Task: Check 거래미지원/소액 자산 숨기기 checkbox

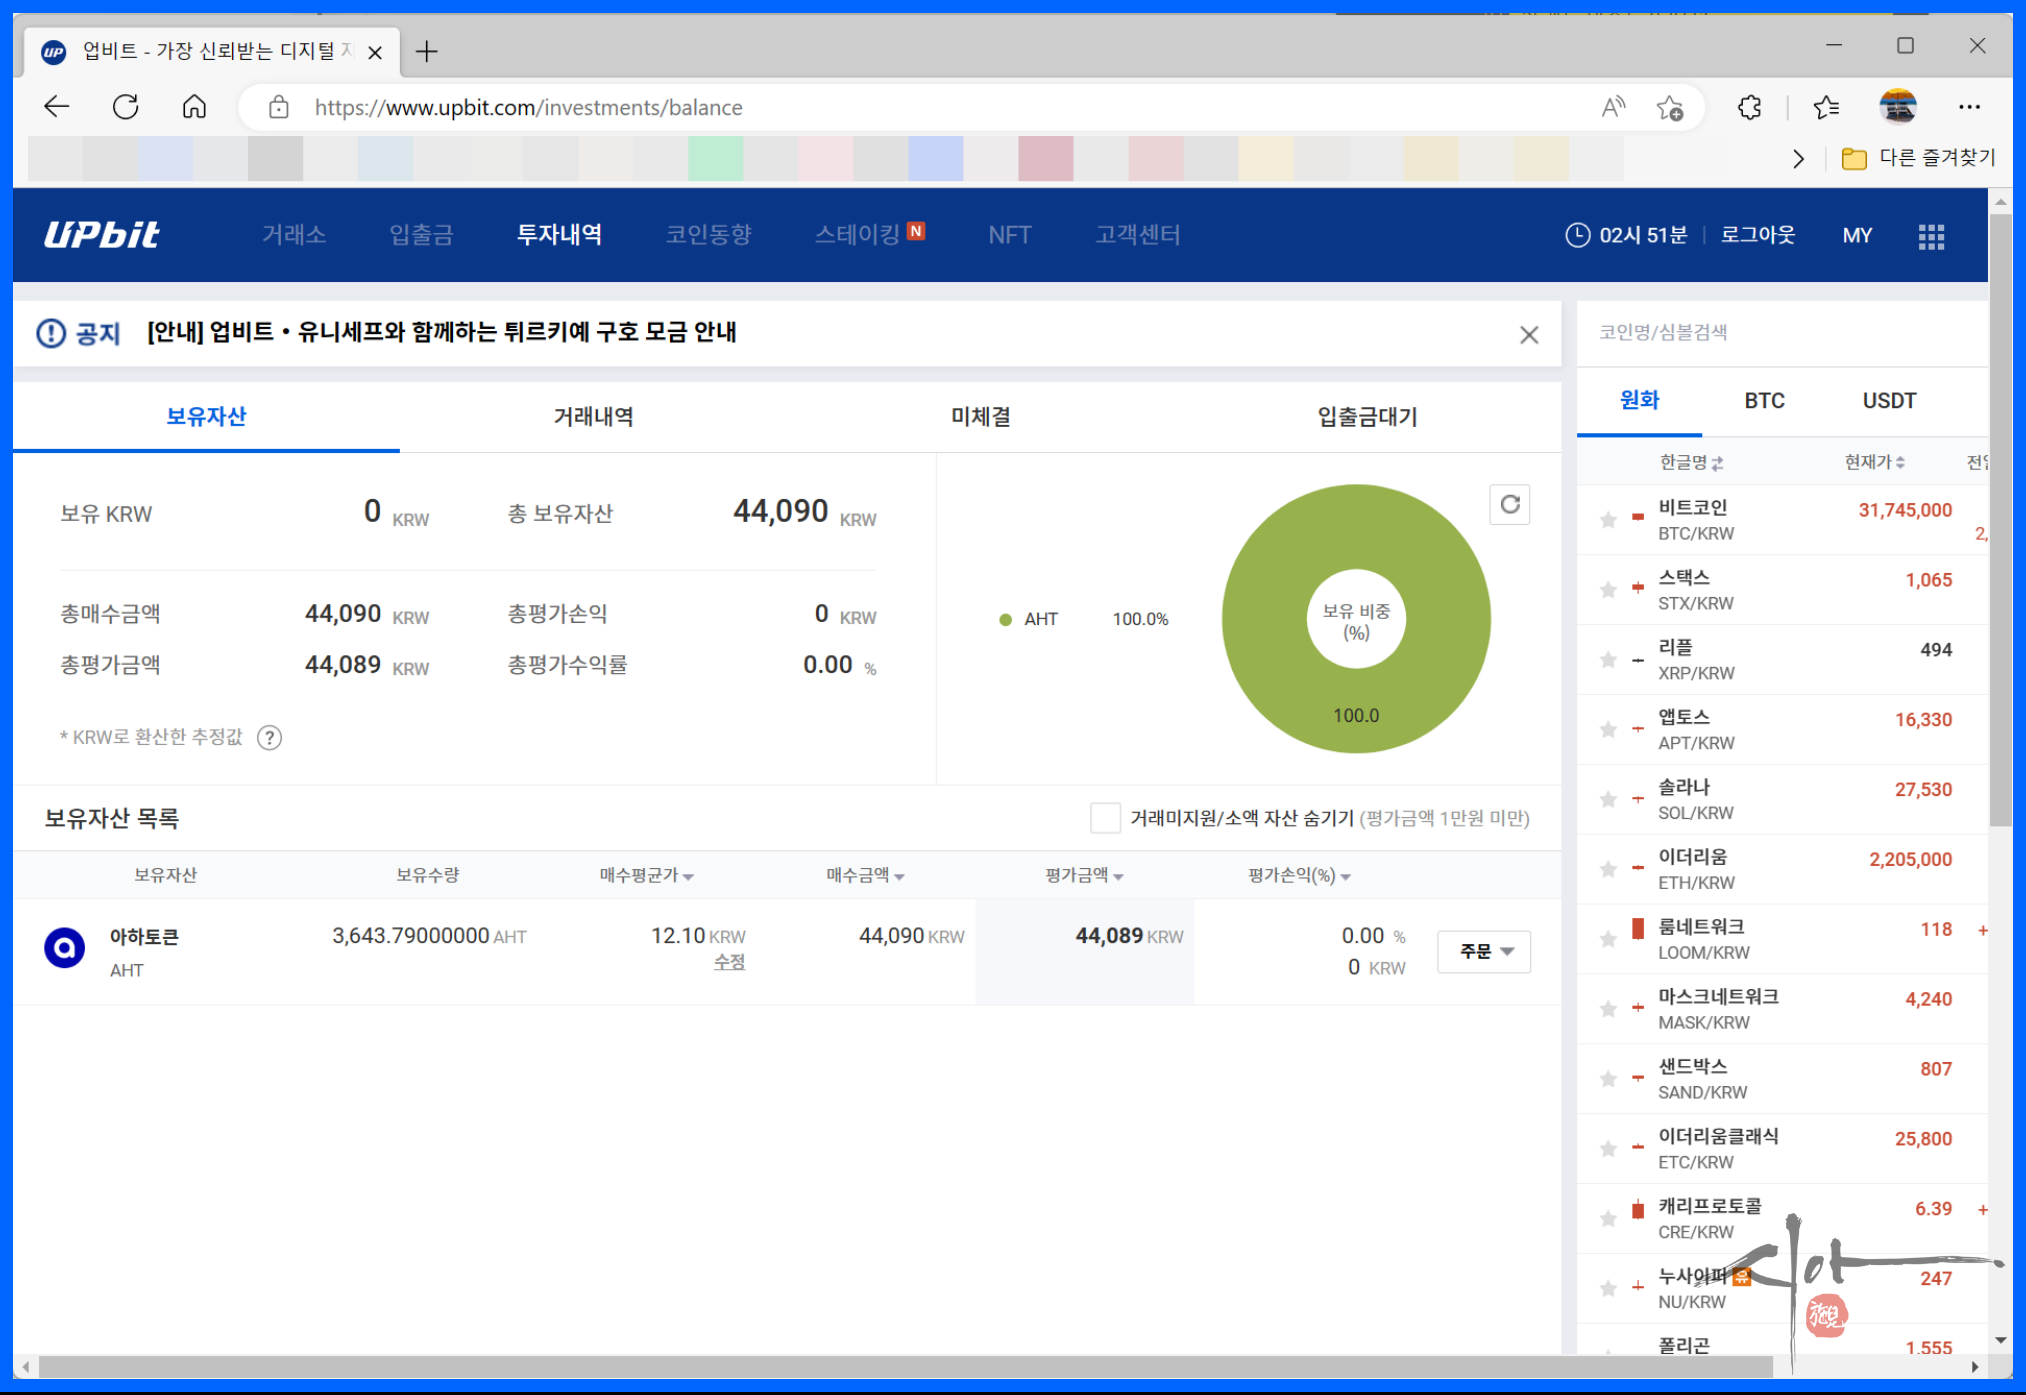Action: [x=1104, y=818]
